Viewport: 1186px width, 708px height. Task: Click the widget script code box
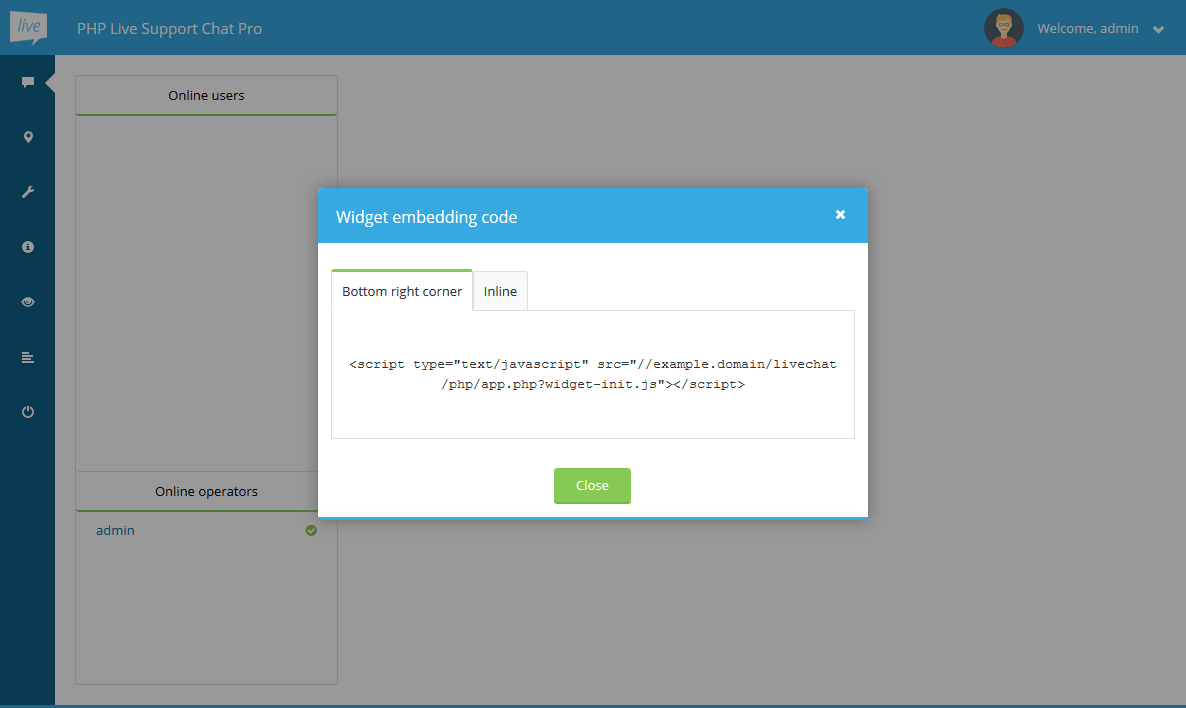coord(593,374)
